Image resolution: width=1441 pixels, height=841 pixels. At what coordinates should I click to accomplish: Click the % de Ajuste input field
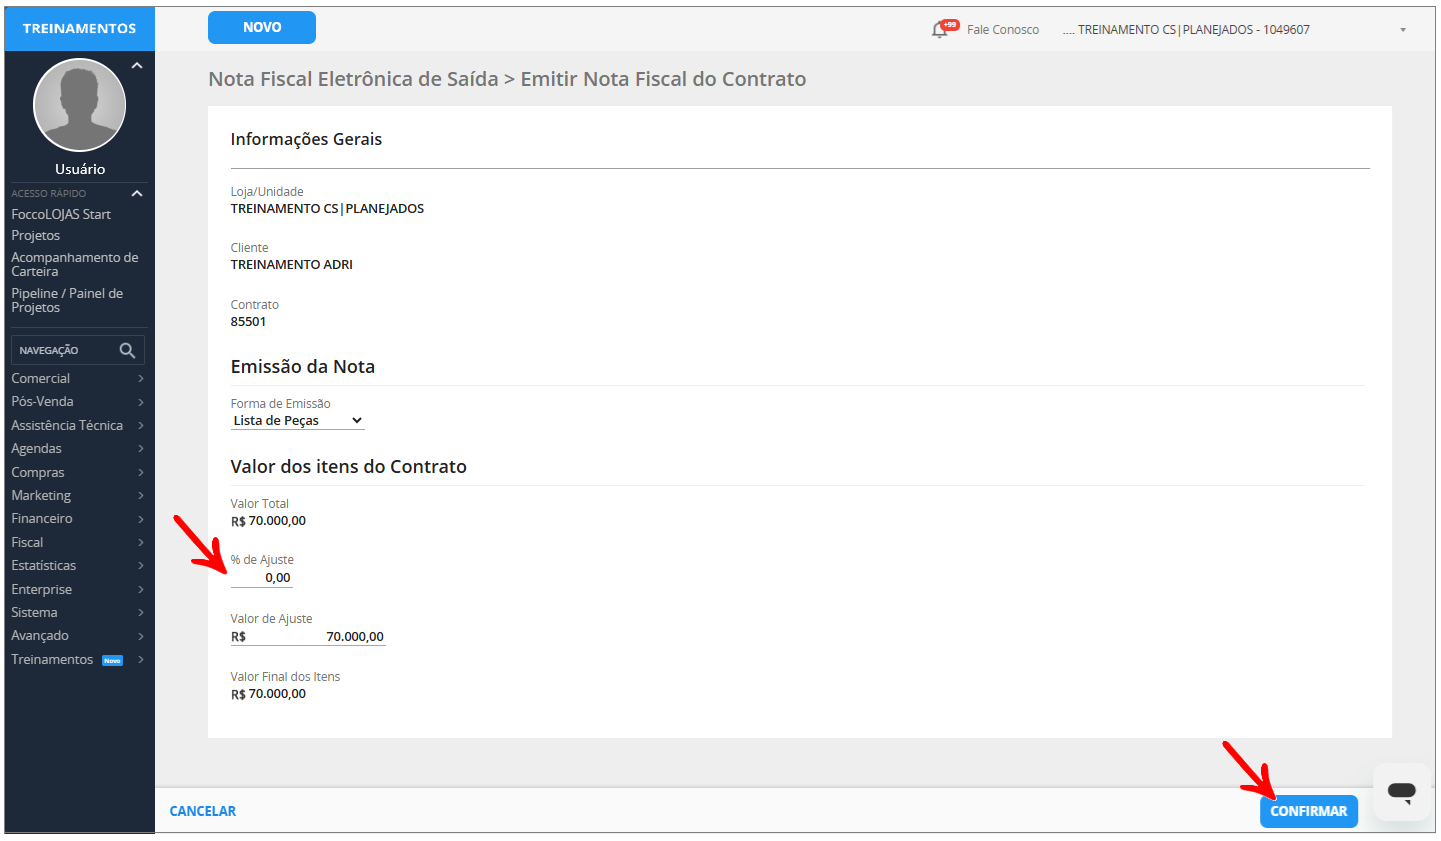pos(262,578)
